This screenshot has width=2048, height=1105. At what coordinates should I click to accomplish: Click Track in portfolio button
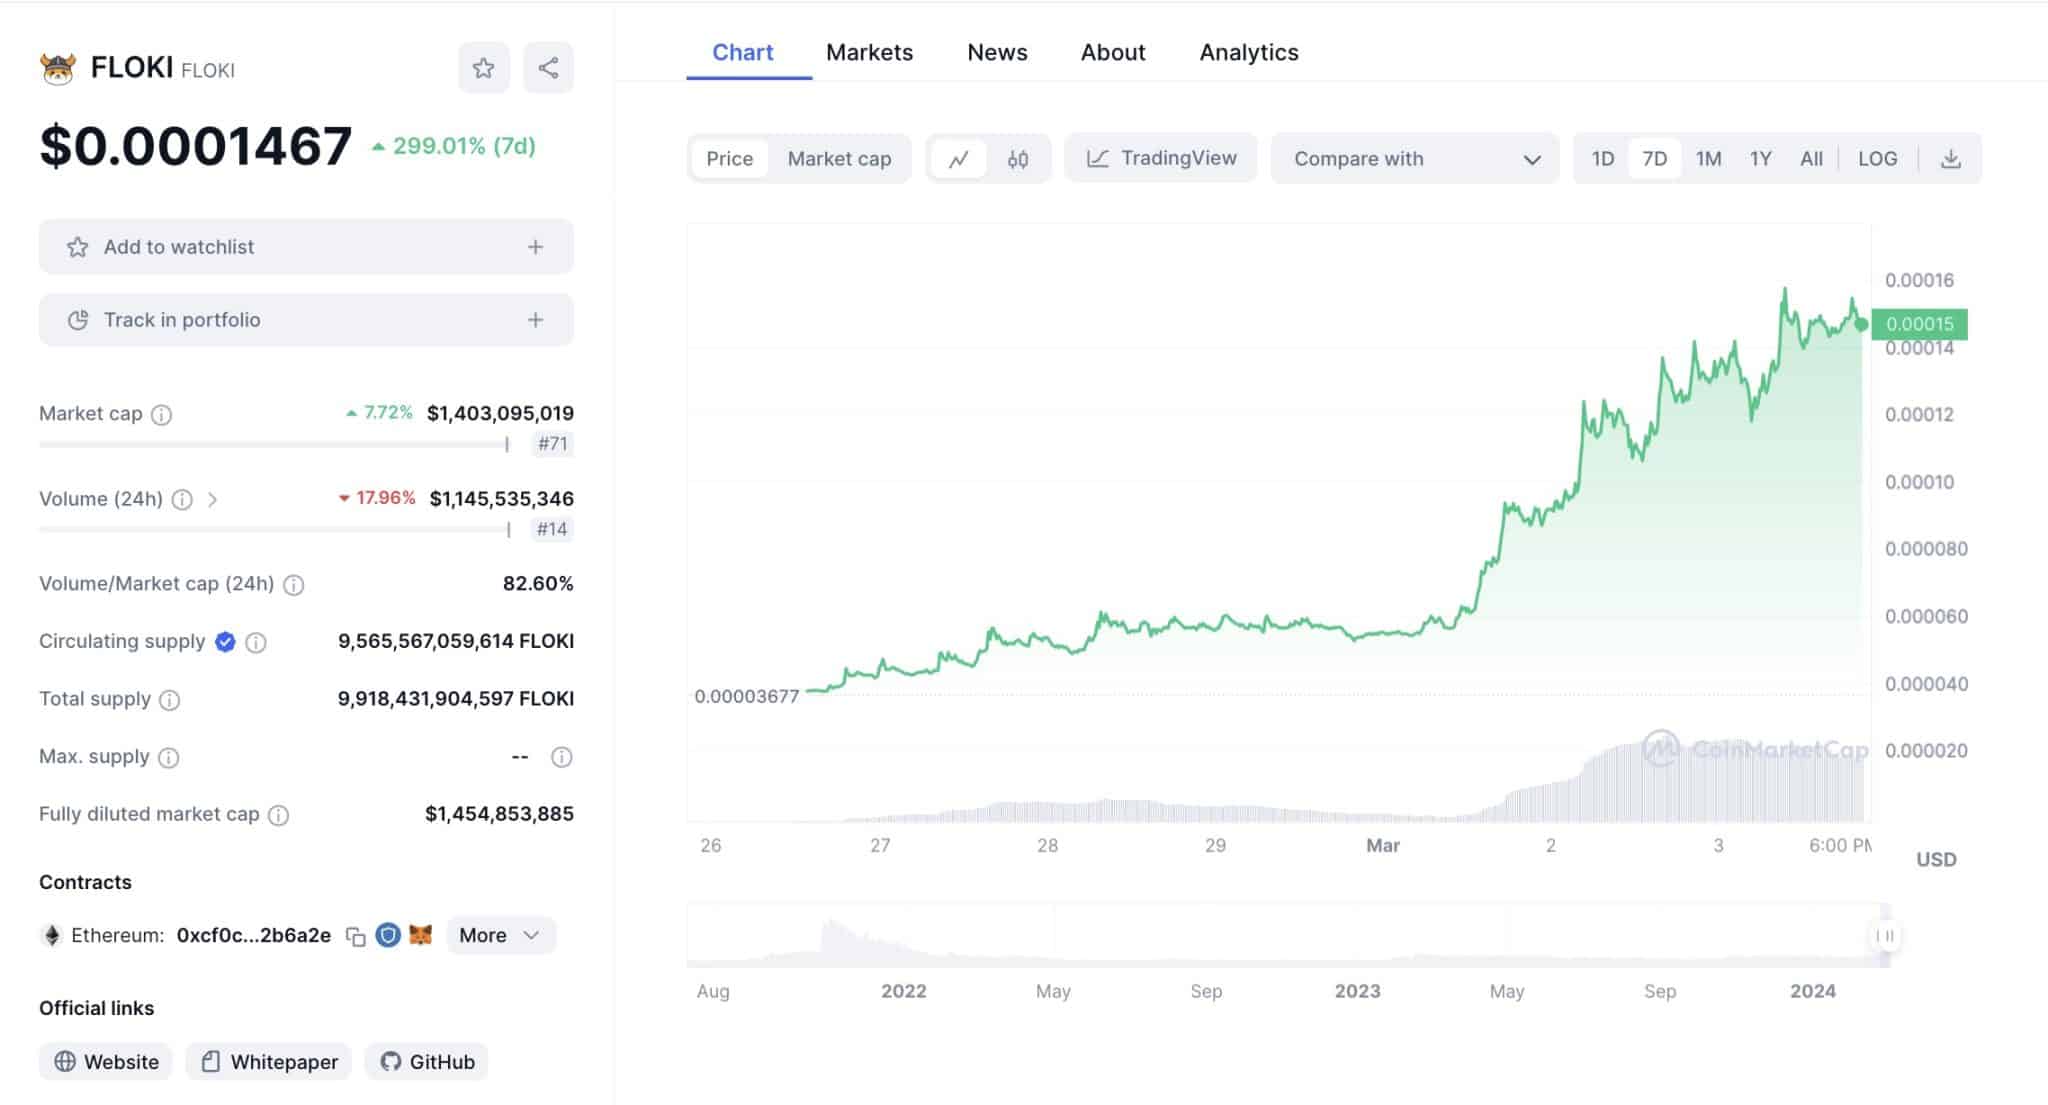pyautogui.click(x=306, y=320)
